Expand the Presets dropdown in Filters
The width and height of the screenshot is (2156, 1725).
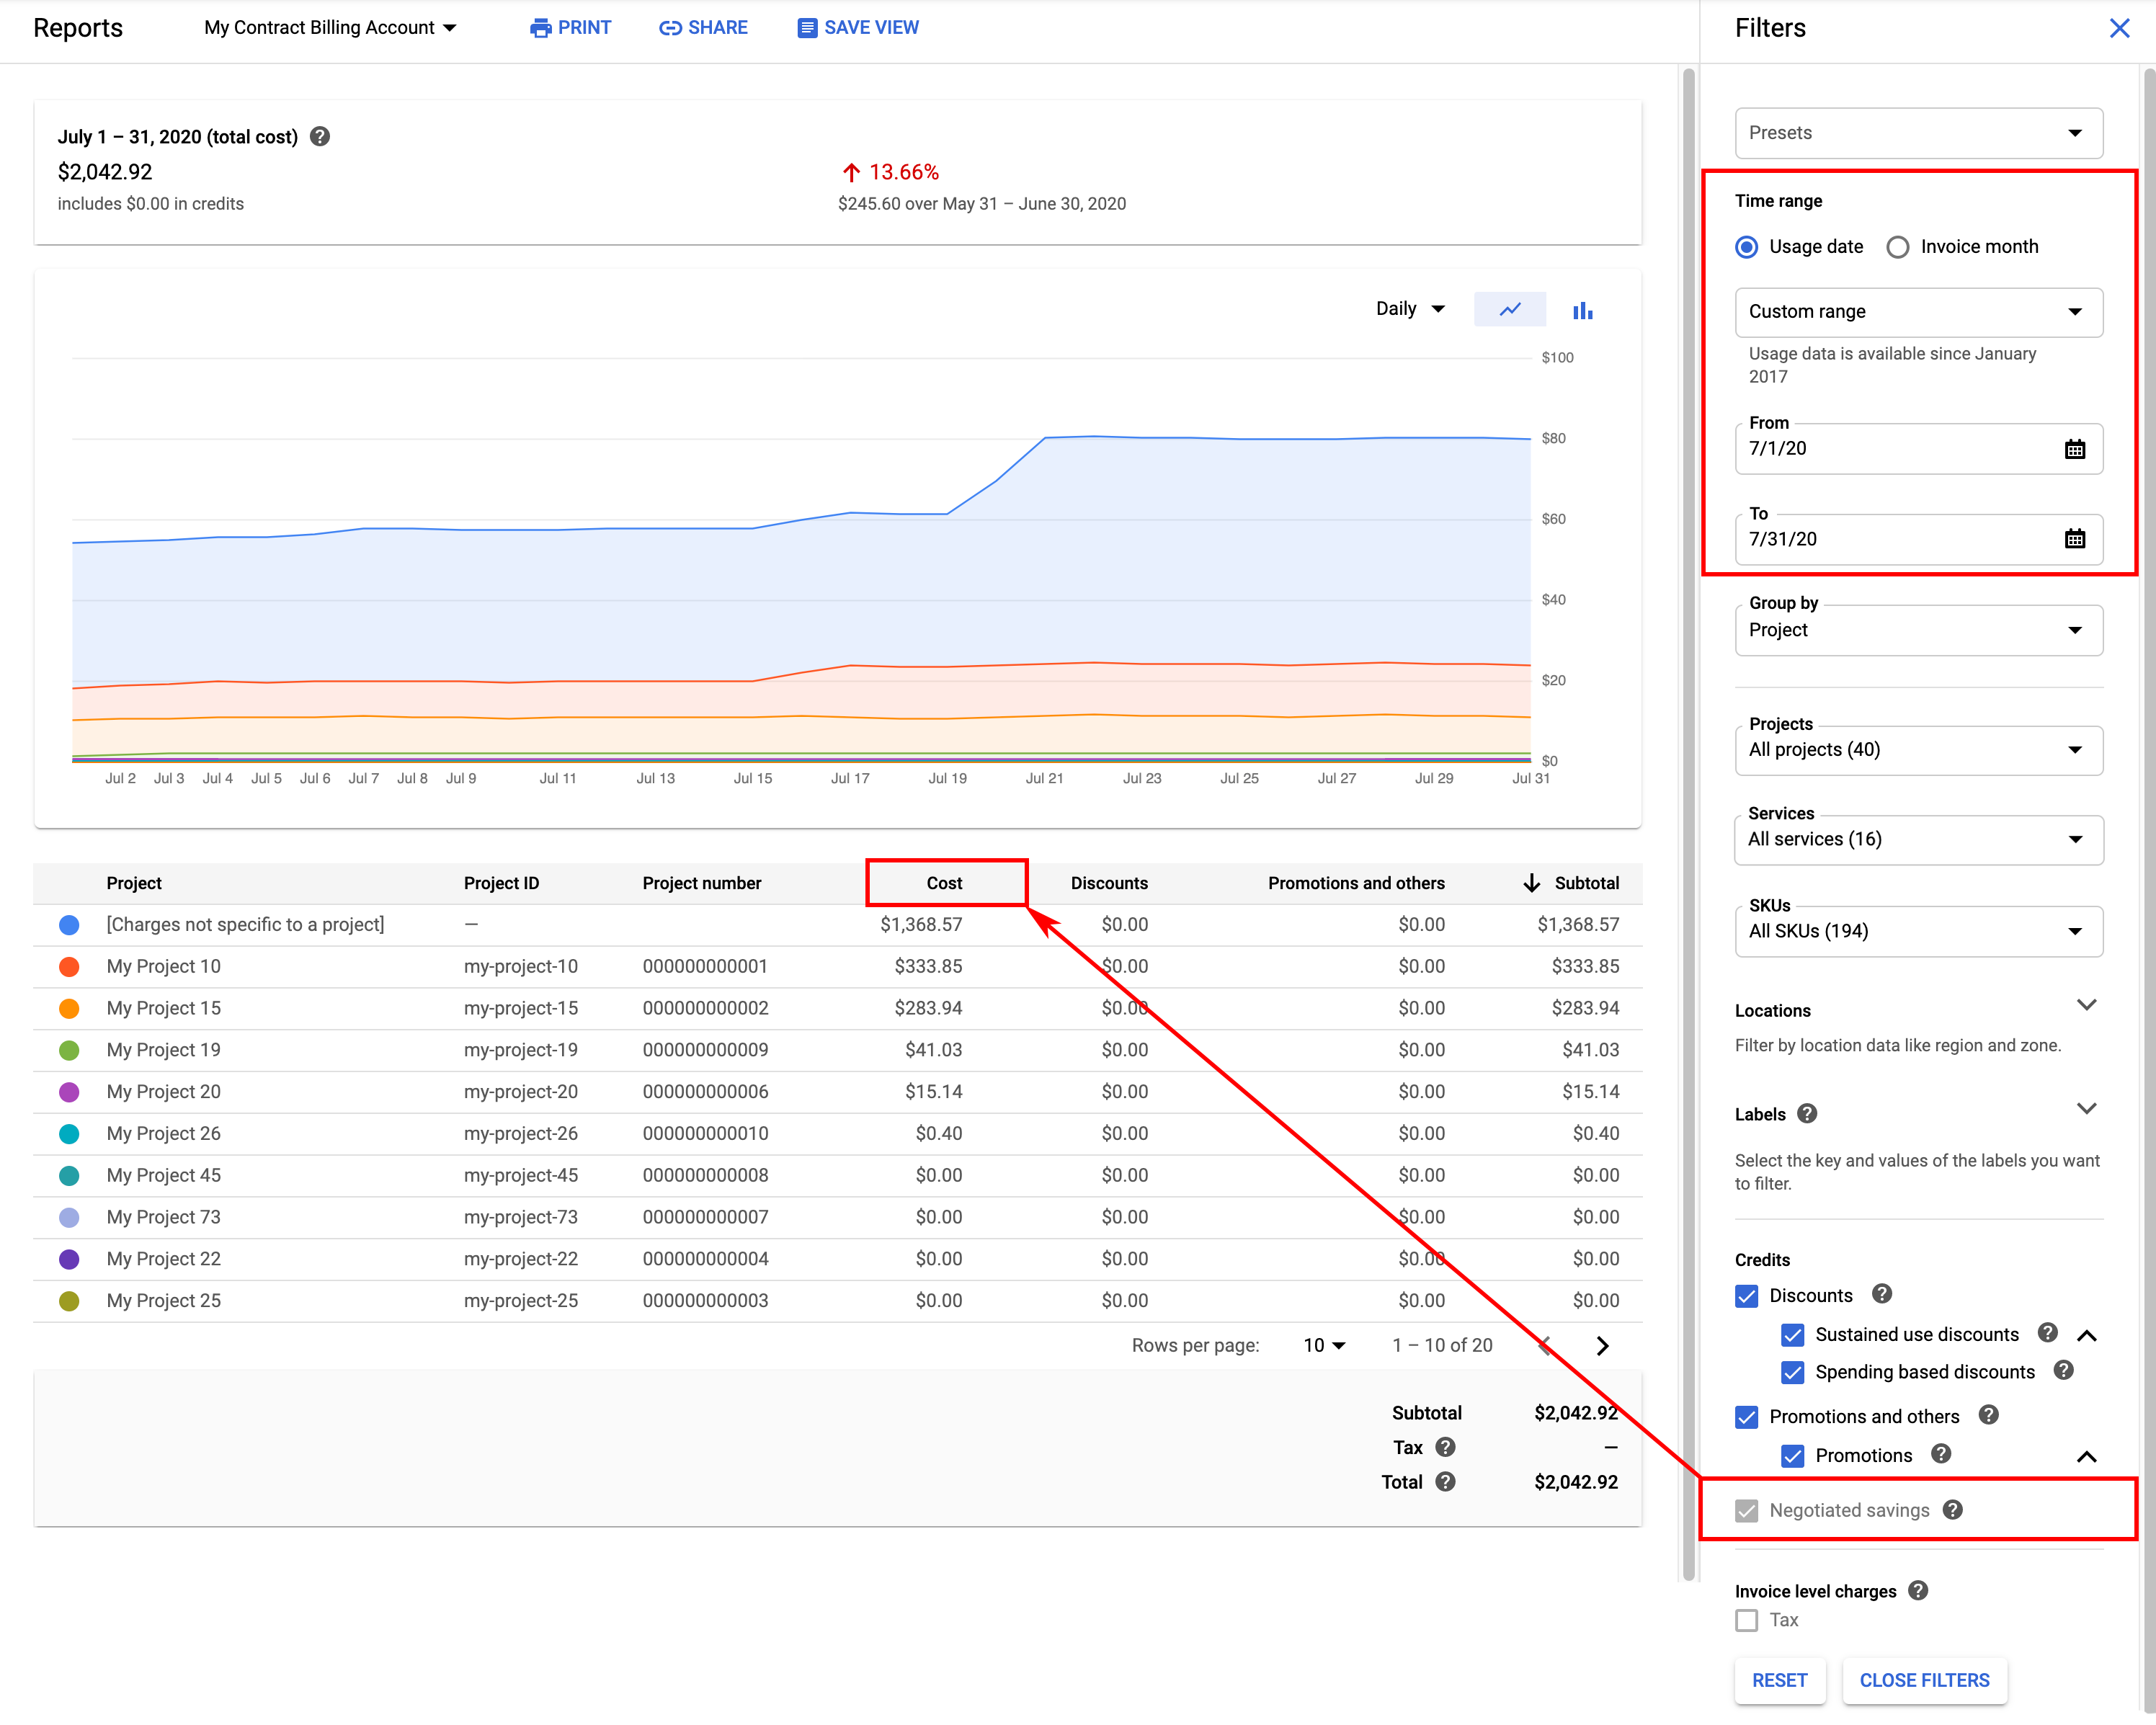point(1918,132)
